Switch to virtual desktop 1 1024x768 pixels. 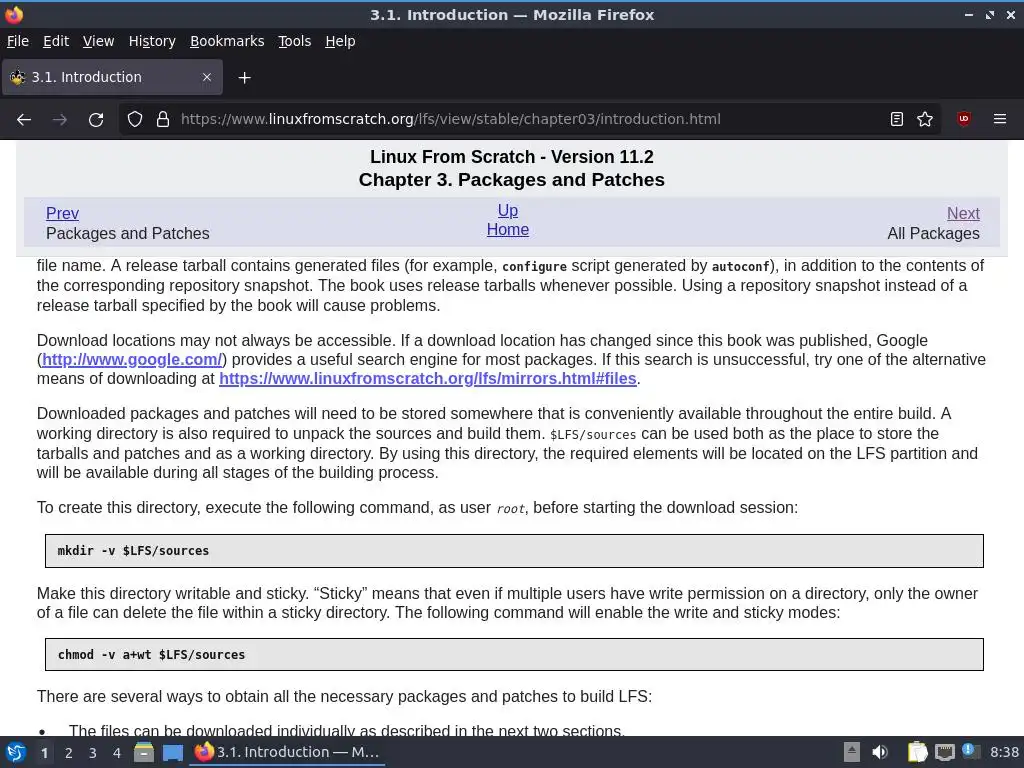pos(44,753)
